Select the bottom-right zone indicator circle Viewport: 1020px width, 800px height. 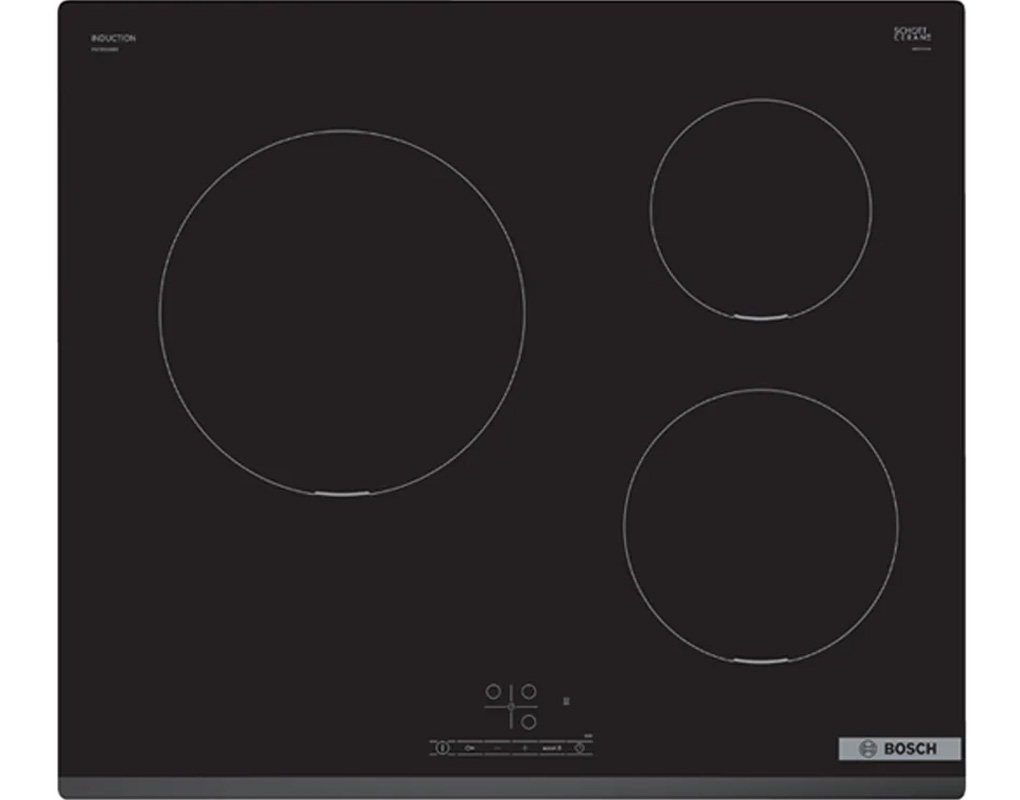click(x=529, y=720)
